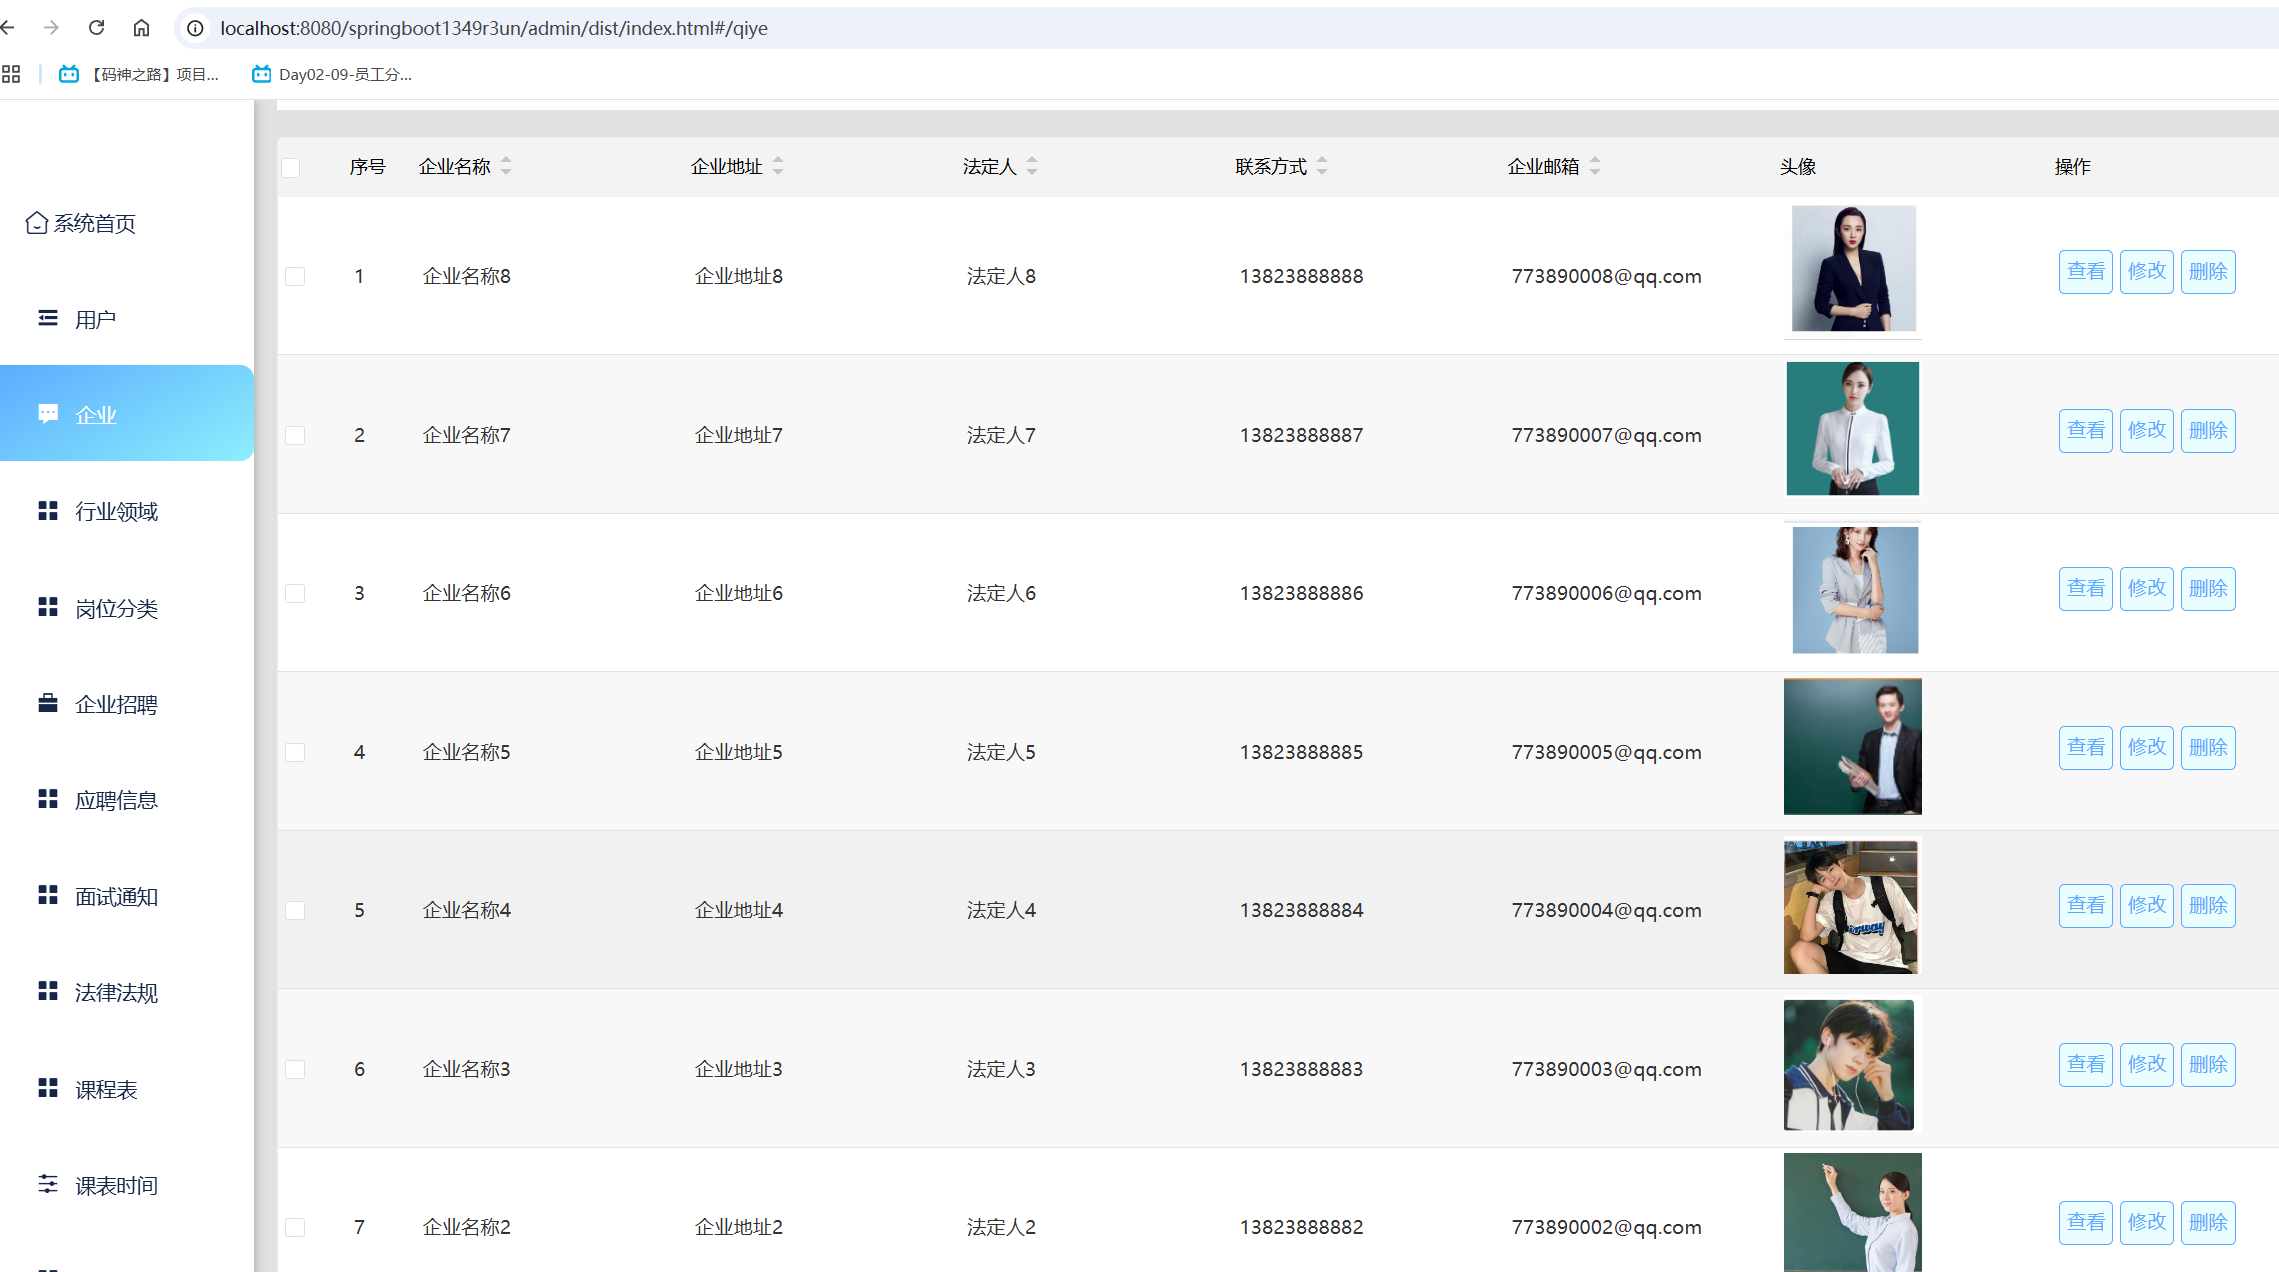Click the list icon next to 用户
2279x1272 pixels.
48,318
